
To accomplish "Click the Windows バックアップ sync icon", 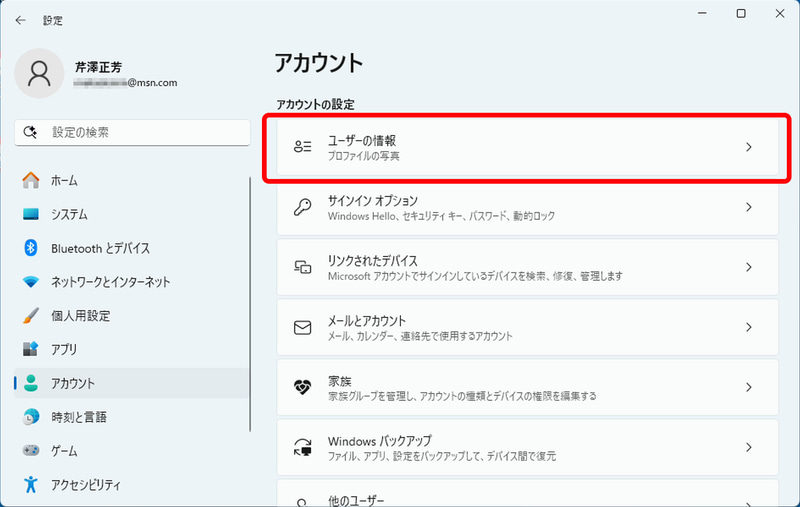I will [303, 447].
